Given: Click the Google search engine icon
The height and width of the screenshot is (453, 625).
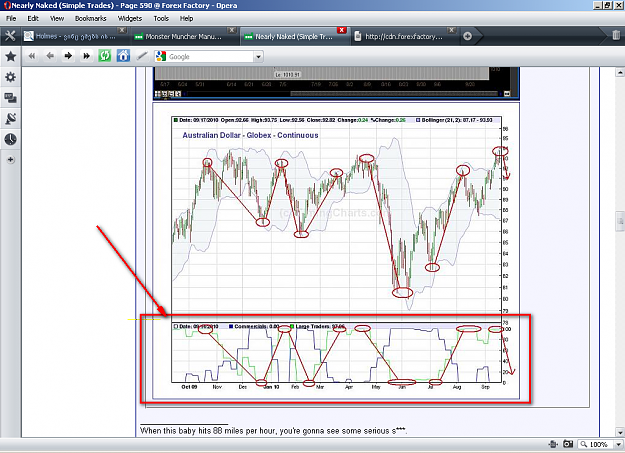Looking at the screenshot, I should tap(161, 56).
